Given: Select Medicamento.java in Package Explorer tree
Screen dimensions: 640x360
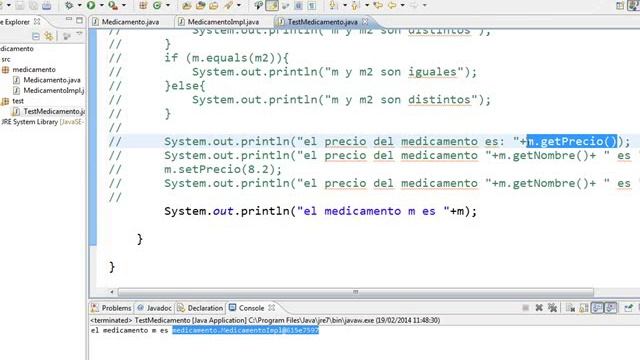Looking at the screenshot, I should click(x=52, y=80).
